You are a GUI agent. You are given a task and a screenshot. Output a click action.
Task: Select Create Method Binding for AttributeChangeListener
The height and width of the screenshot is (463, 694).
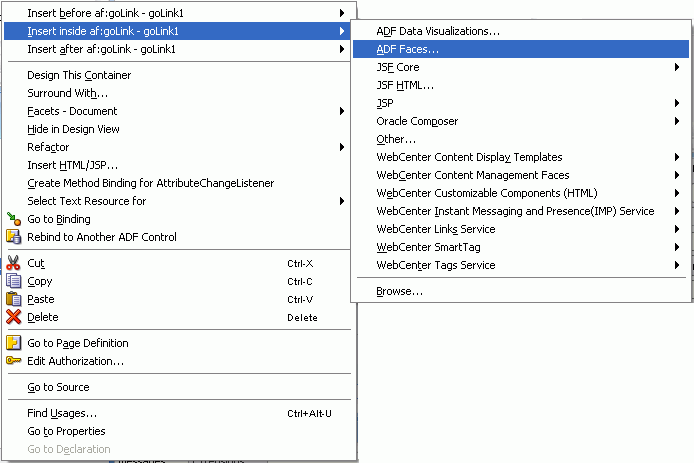(177, 183)
